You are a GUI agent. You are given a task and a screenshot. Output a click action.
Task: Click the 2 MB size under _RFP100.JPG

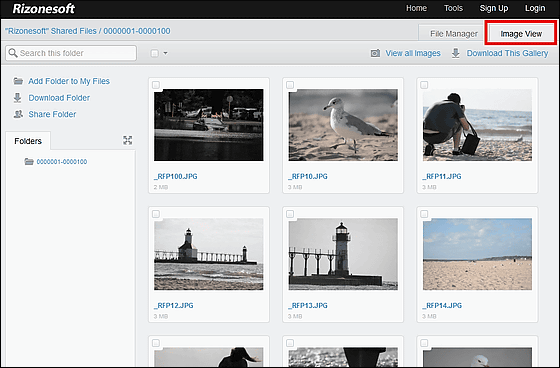161,187
